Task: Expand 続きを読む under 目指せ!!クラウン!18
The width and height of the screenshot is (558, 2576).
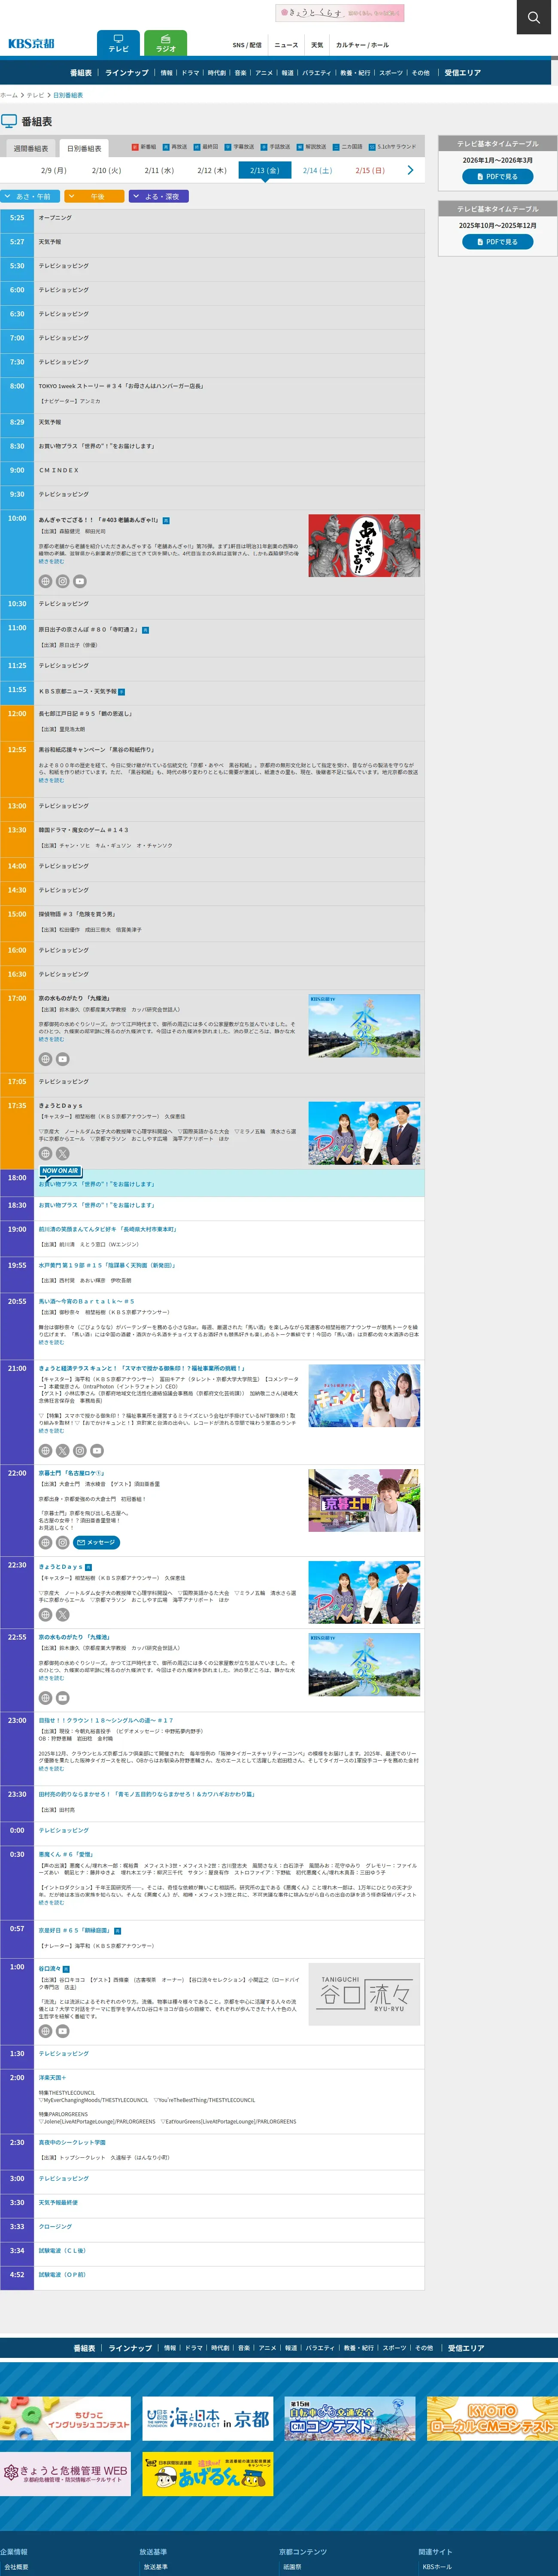Action: [51, 1769]
